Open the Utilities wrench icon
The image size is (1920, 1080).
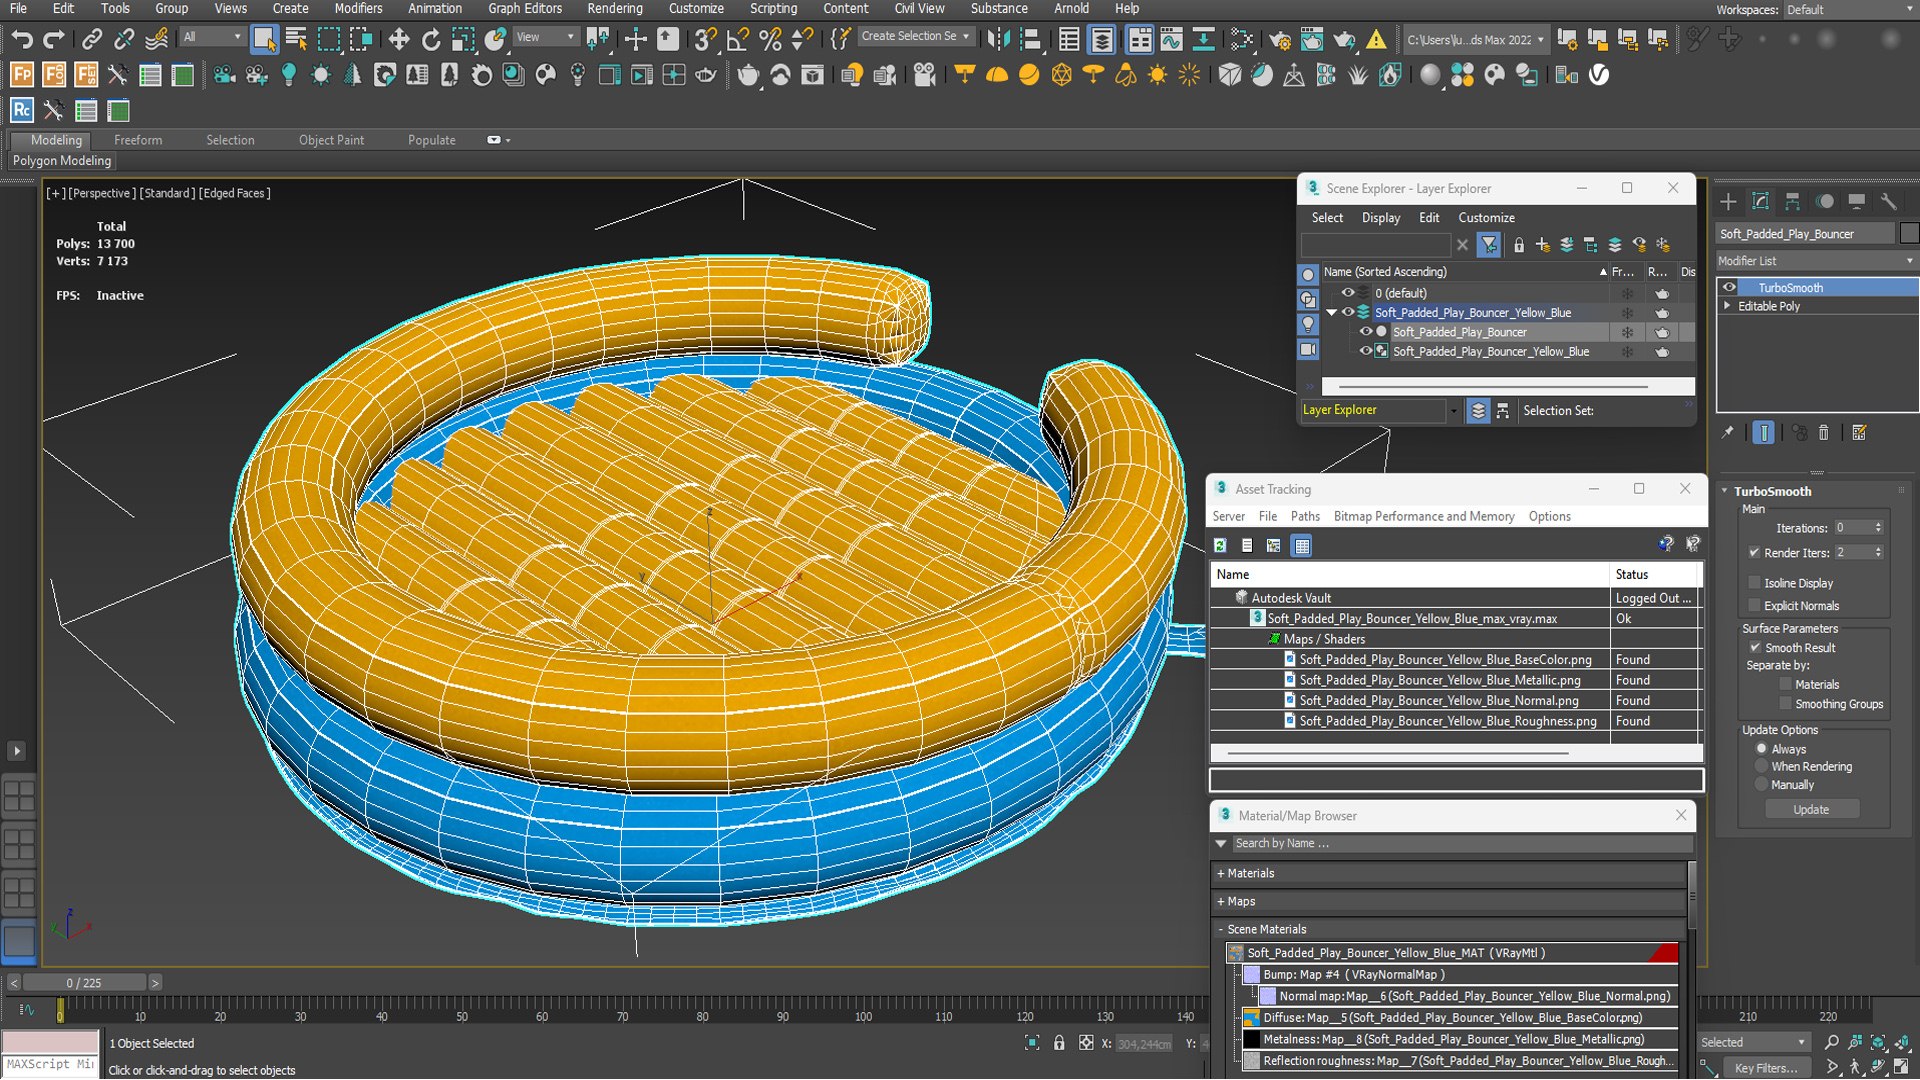click(x=1888, y=201)
